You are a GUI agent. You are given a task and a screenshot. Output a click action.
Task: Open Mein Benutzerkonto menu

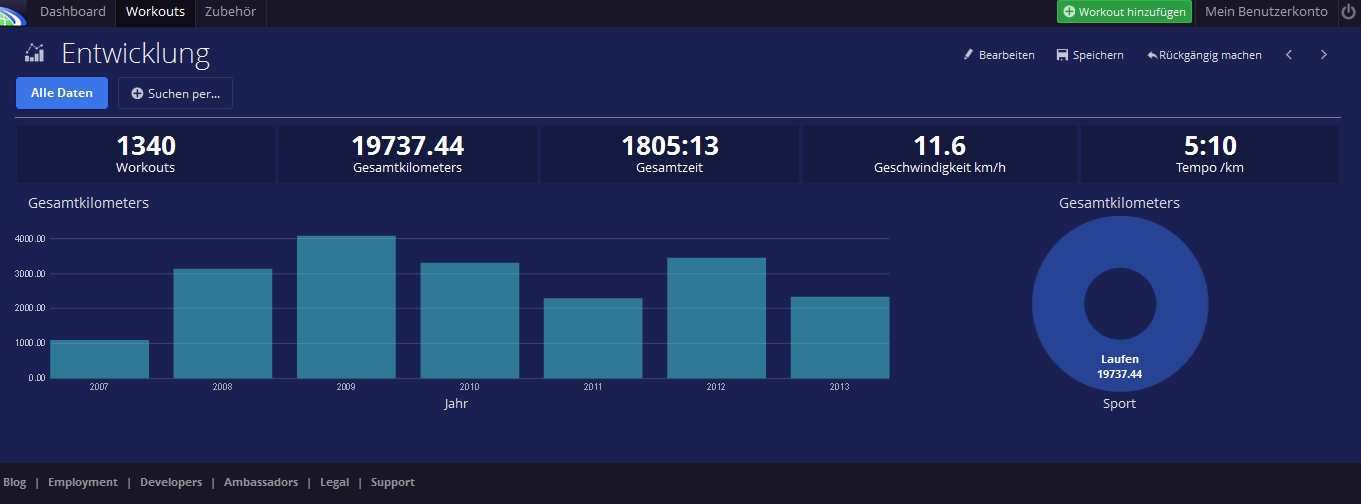coord(1266,12)
